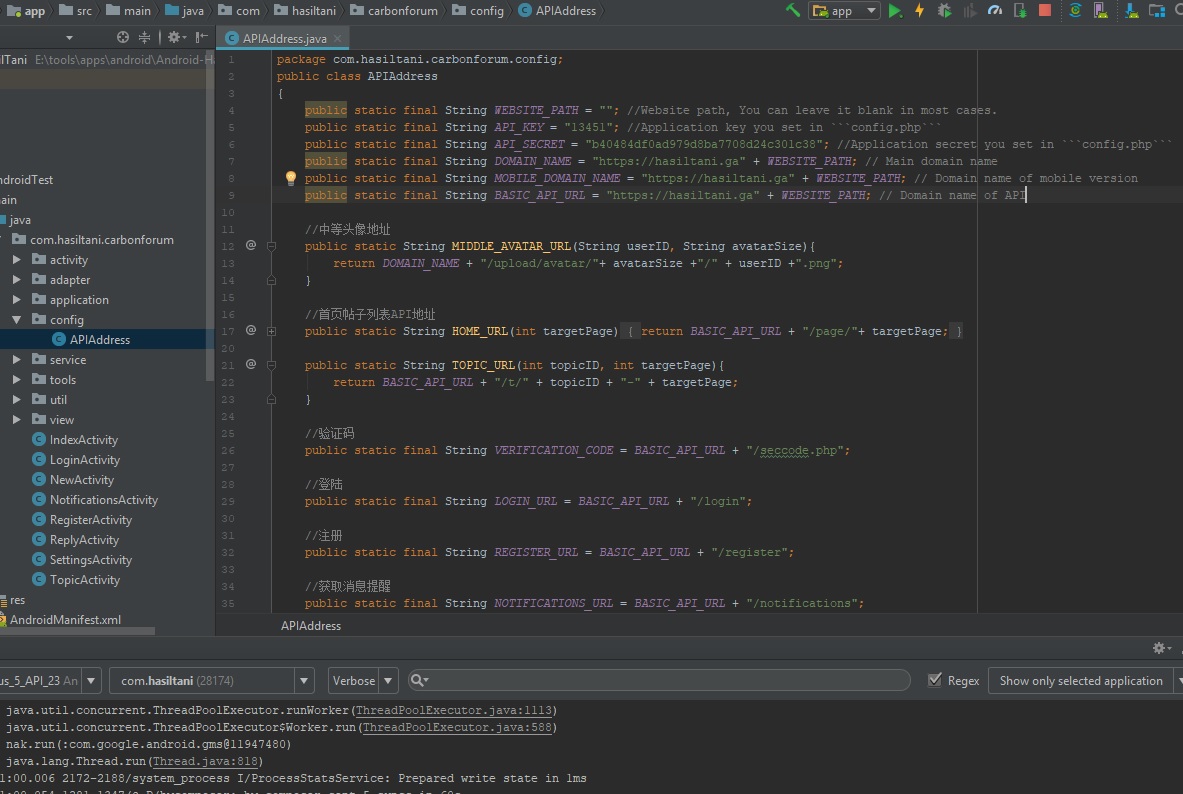Click the Logcat search magnifier icon

point(419,680)
